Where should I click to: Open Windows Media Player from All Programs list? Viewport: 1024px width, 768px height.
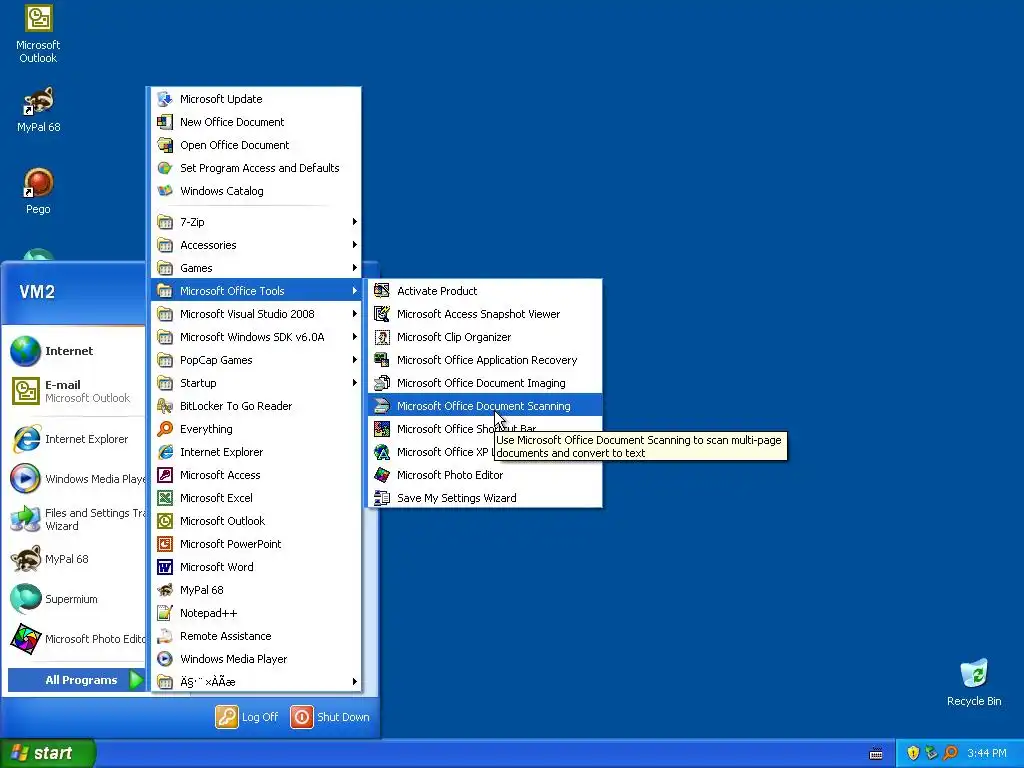coord(256,659)
